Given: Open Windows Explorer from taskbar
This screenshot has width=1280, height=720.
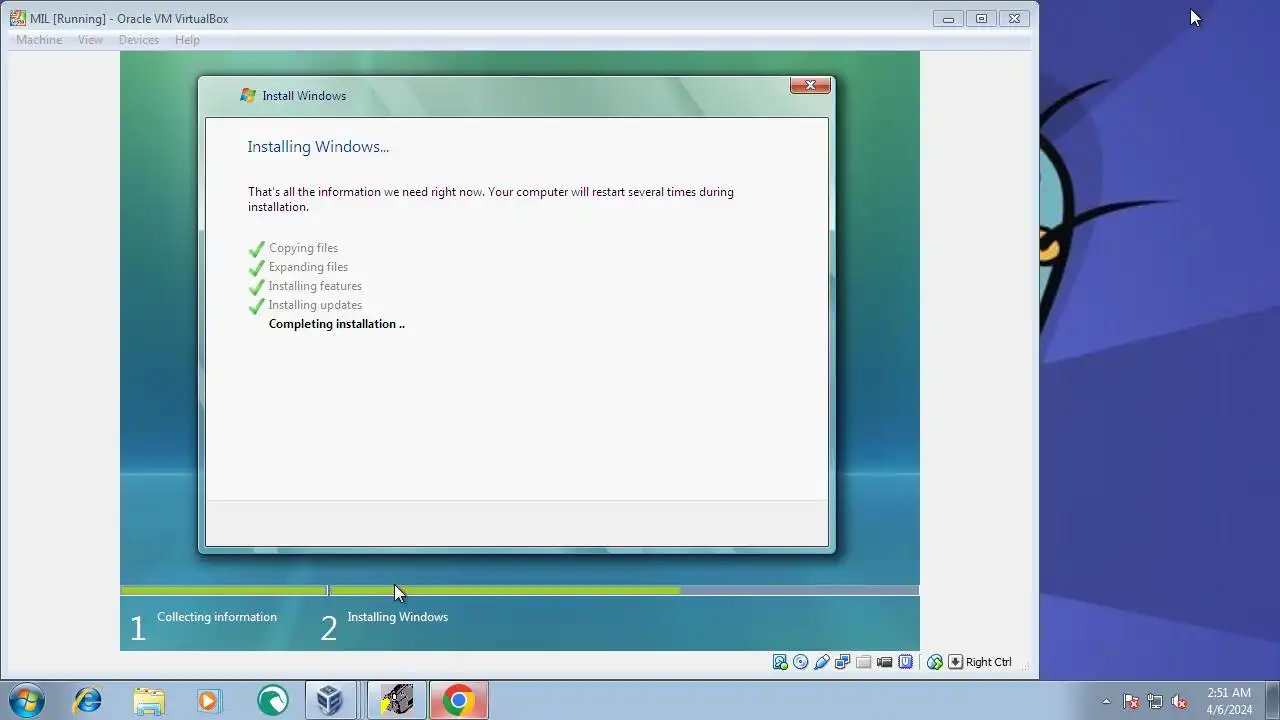Looking at the screenshot, I should pyautogui.click(x=148, y=700).
